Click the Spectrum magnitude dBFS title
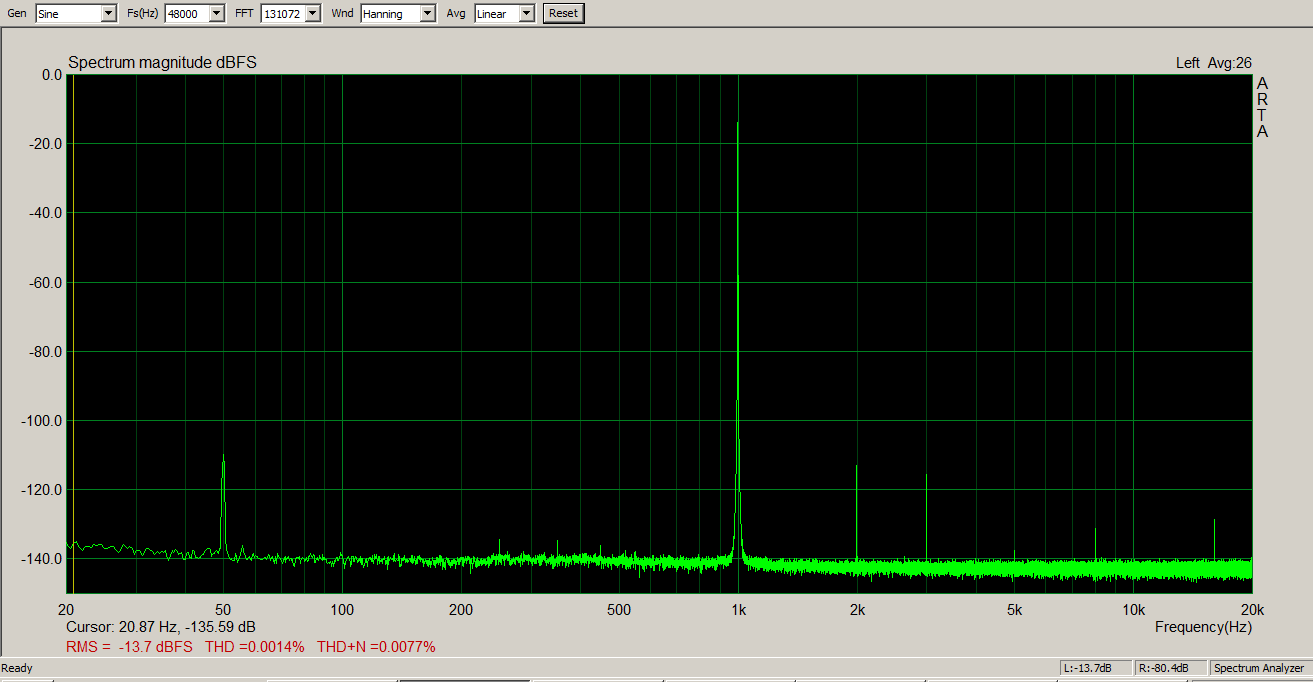The height and width of the screenshot is (682, 1313). point(162,63)
